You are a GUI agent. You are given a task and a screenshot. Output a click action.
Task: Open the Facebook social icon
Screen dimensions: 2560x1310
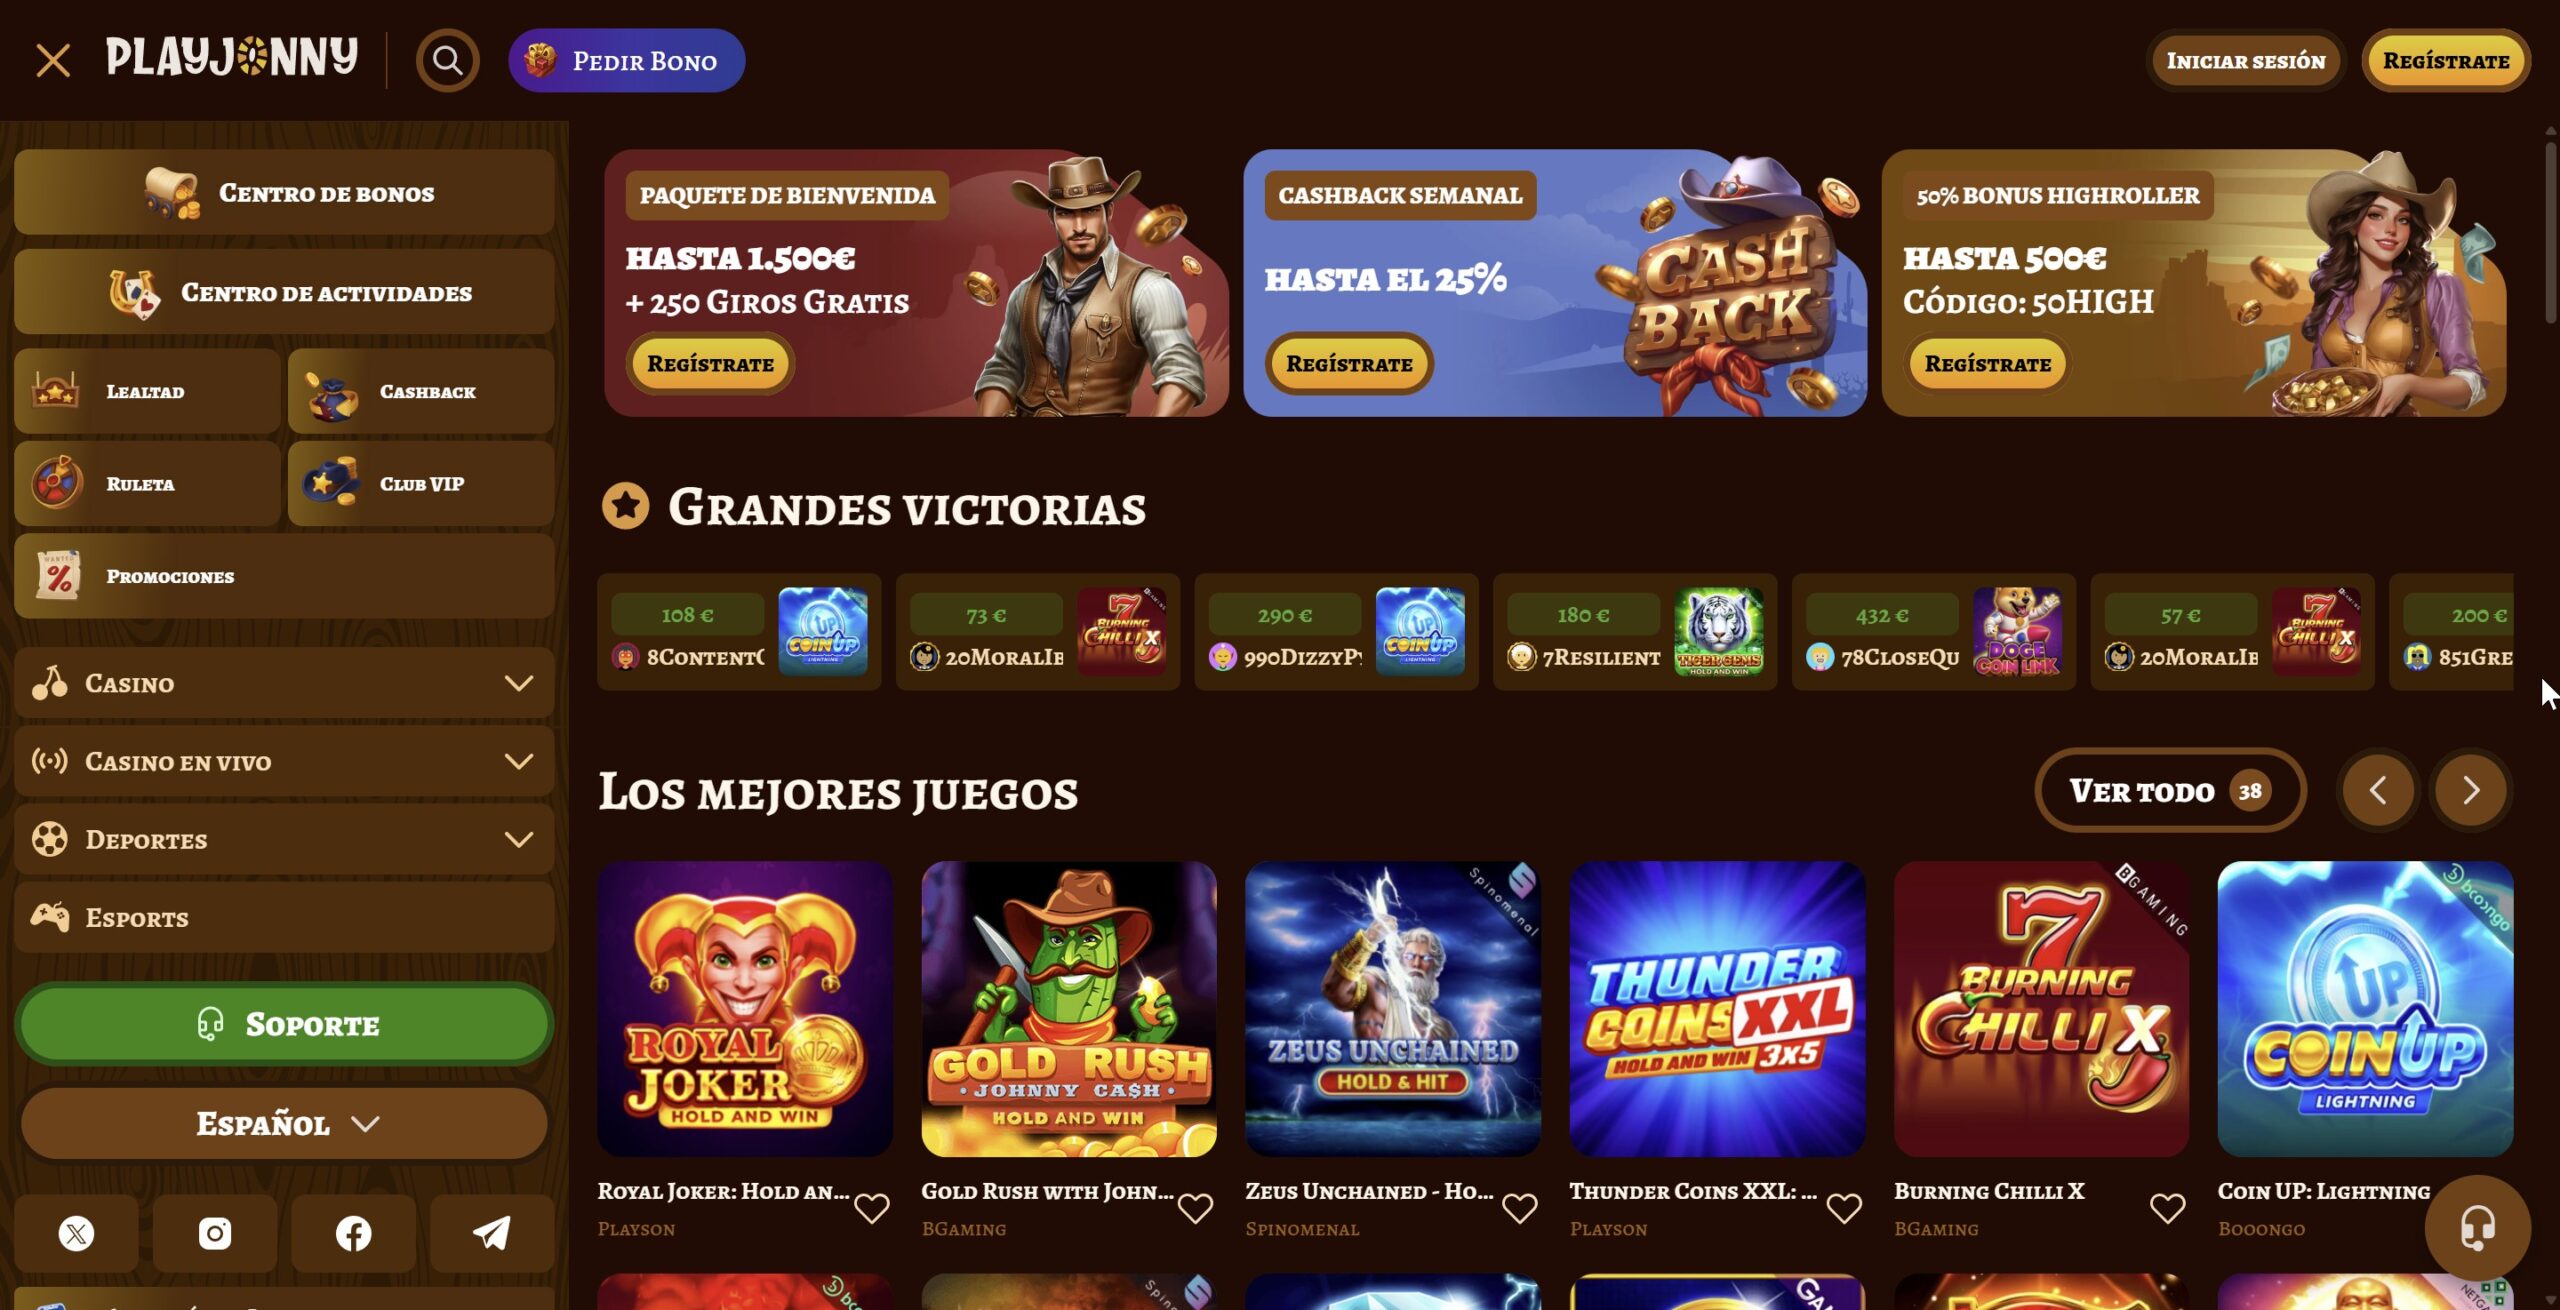click(353, 1233)
